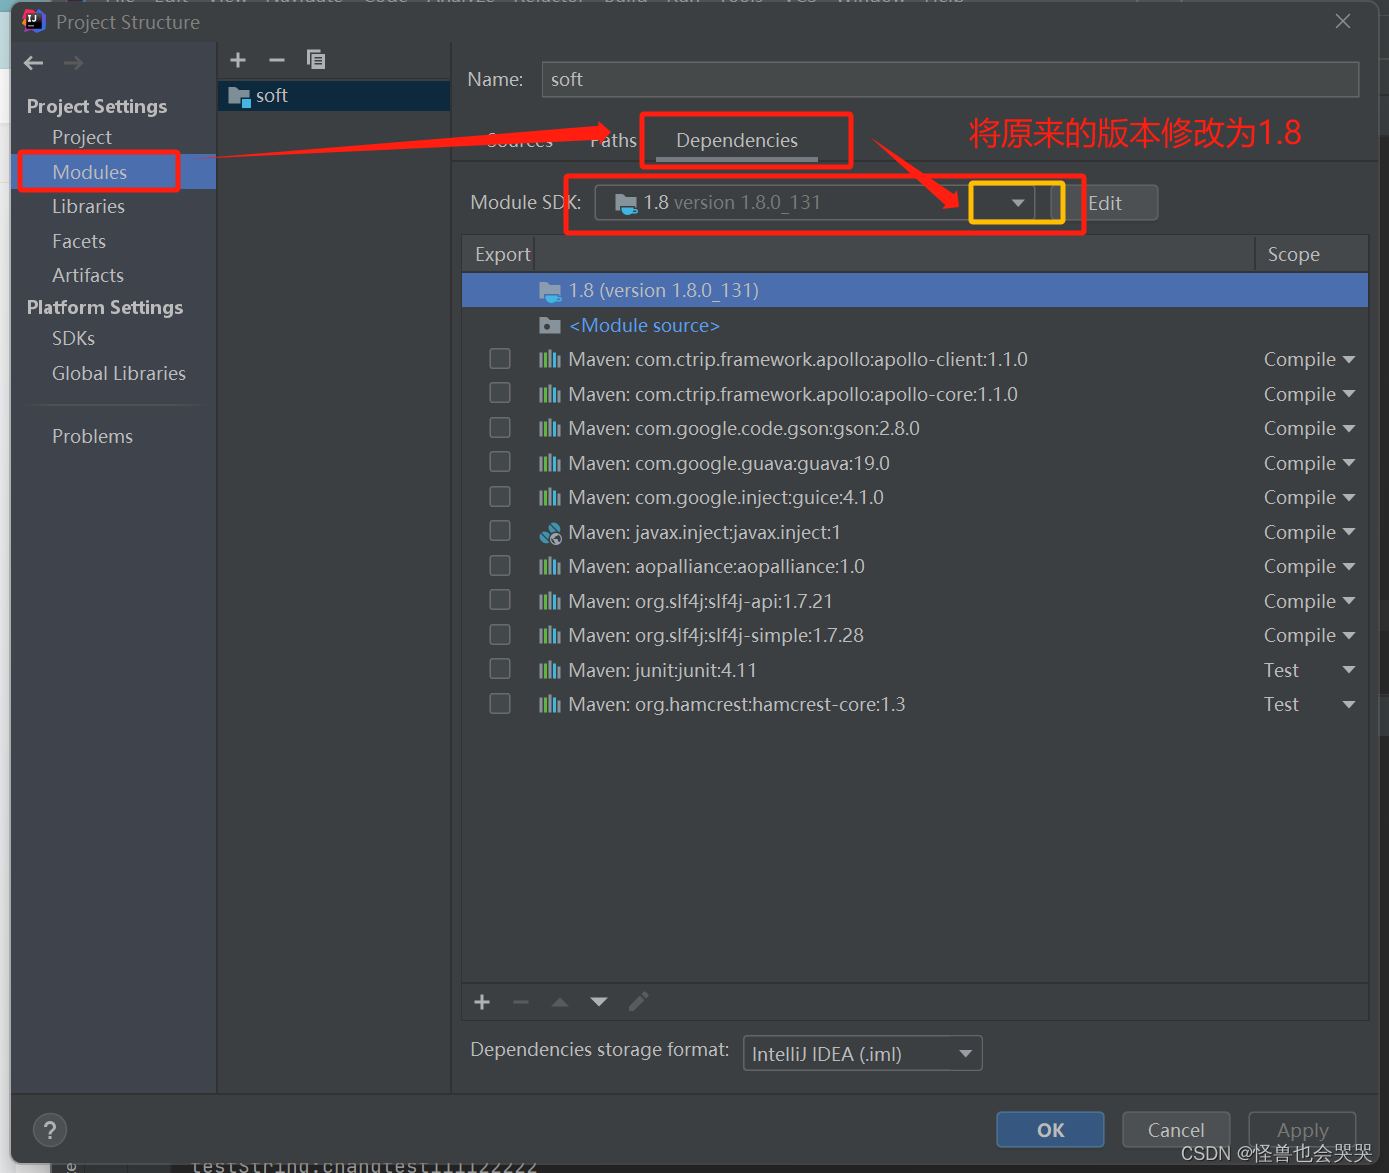
Task: Click the remove module minus icon
Action: [x=277, y=59]
